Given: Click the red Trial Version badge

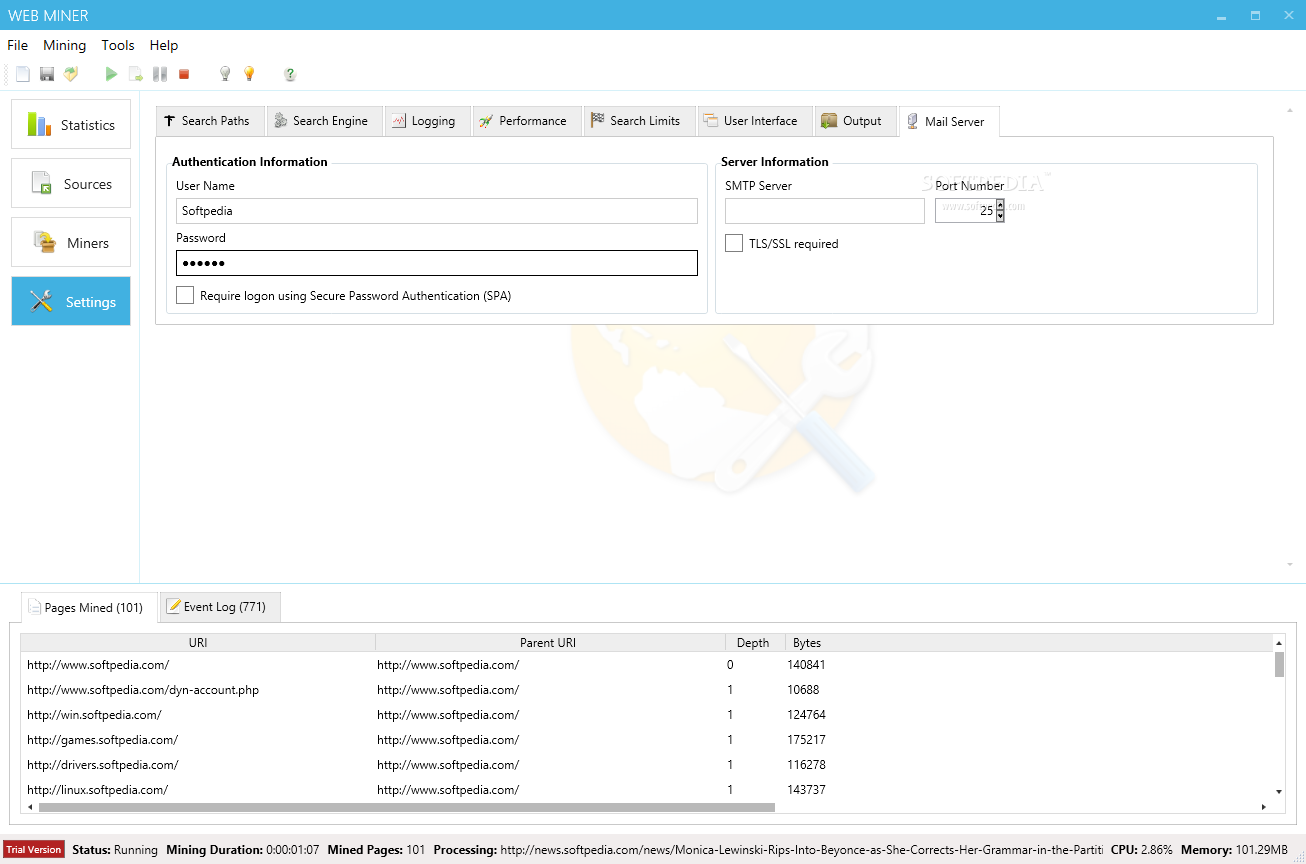Looking at the screenshot, I should (34, 850).
